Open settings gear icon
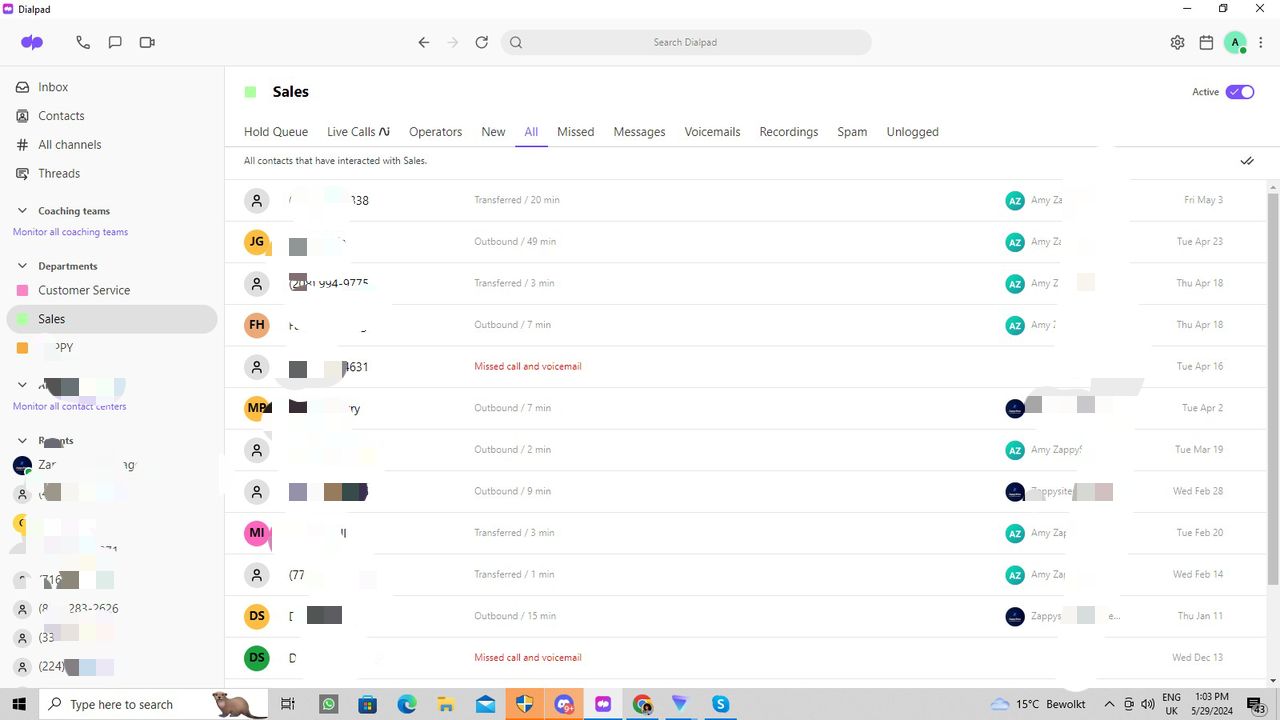Image resolution: width=1280 pixels, height=720 pixels. tap(1177, 42)
